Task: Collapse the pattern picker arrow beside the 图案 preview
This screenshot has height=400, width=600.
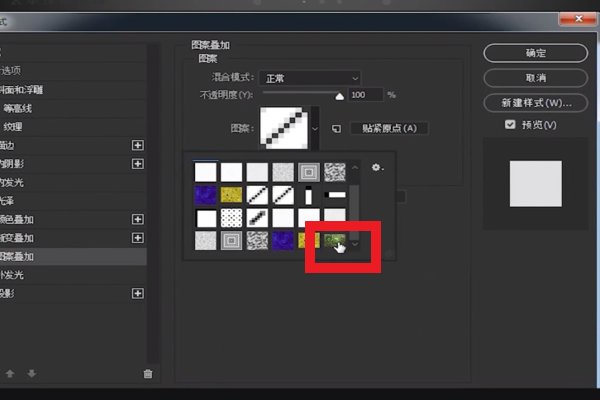Action: 315,129
